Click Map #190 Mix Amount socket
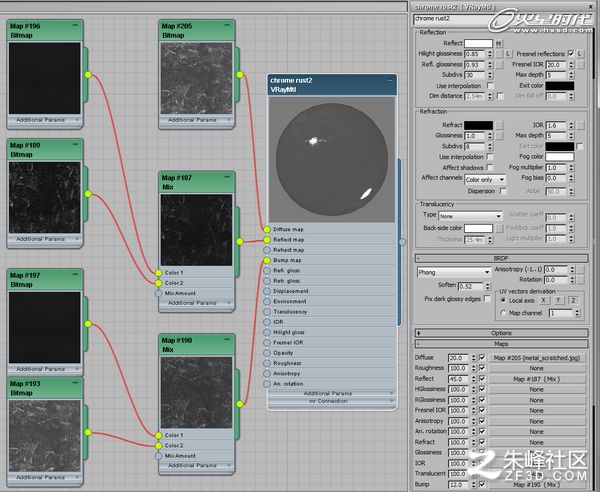The image size is (600, 492). click(158, 456)
